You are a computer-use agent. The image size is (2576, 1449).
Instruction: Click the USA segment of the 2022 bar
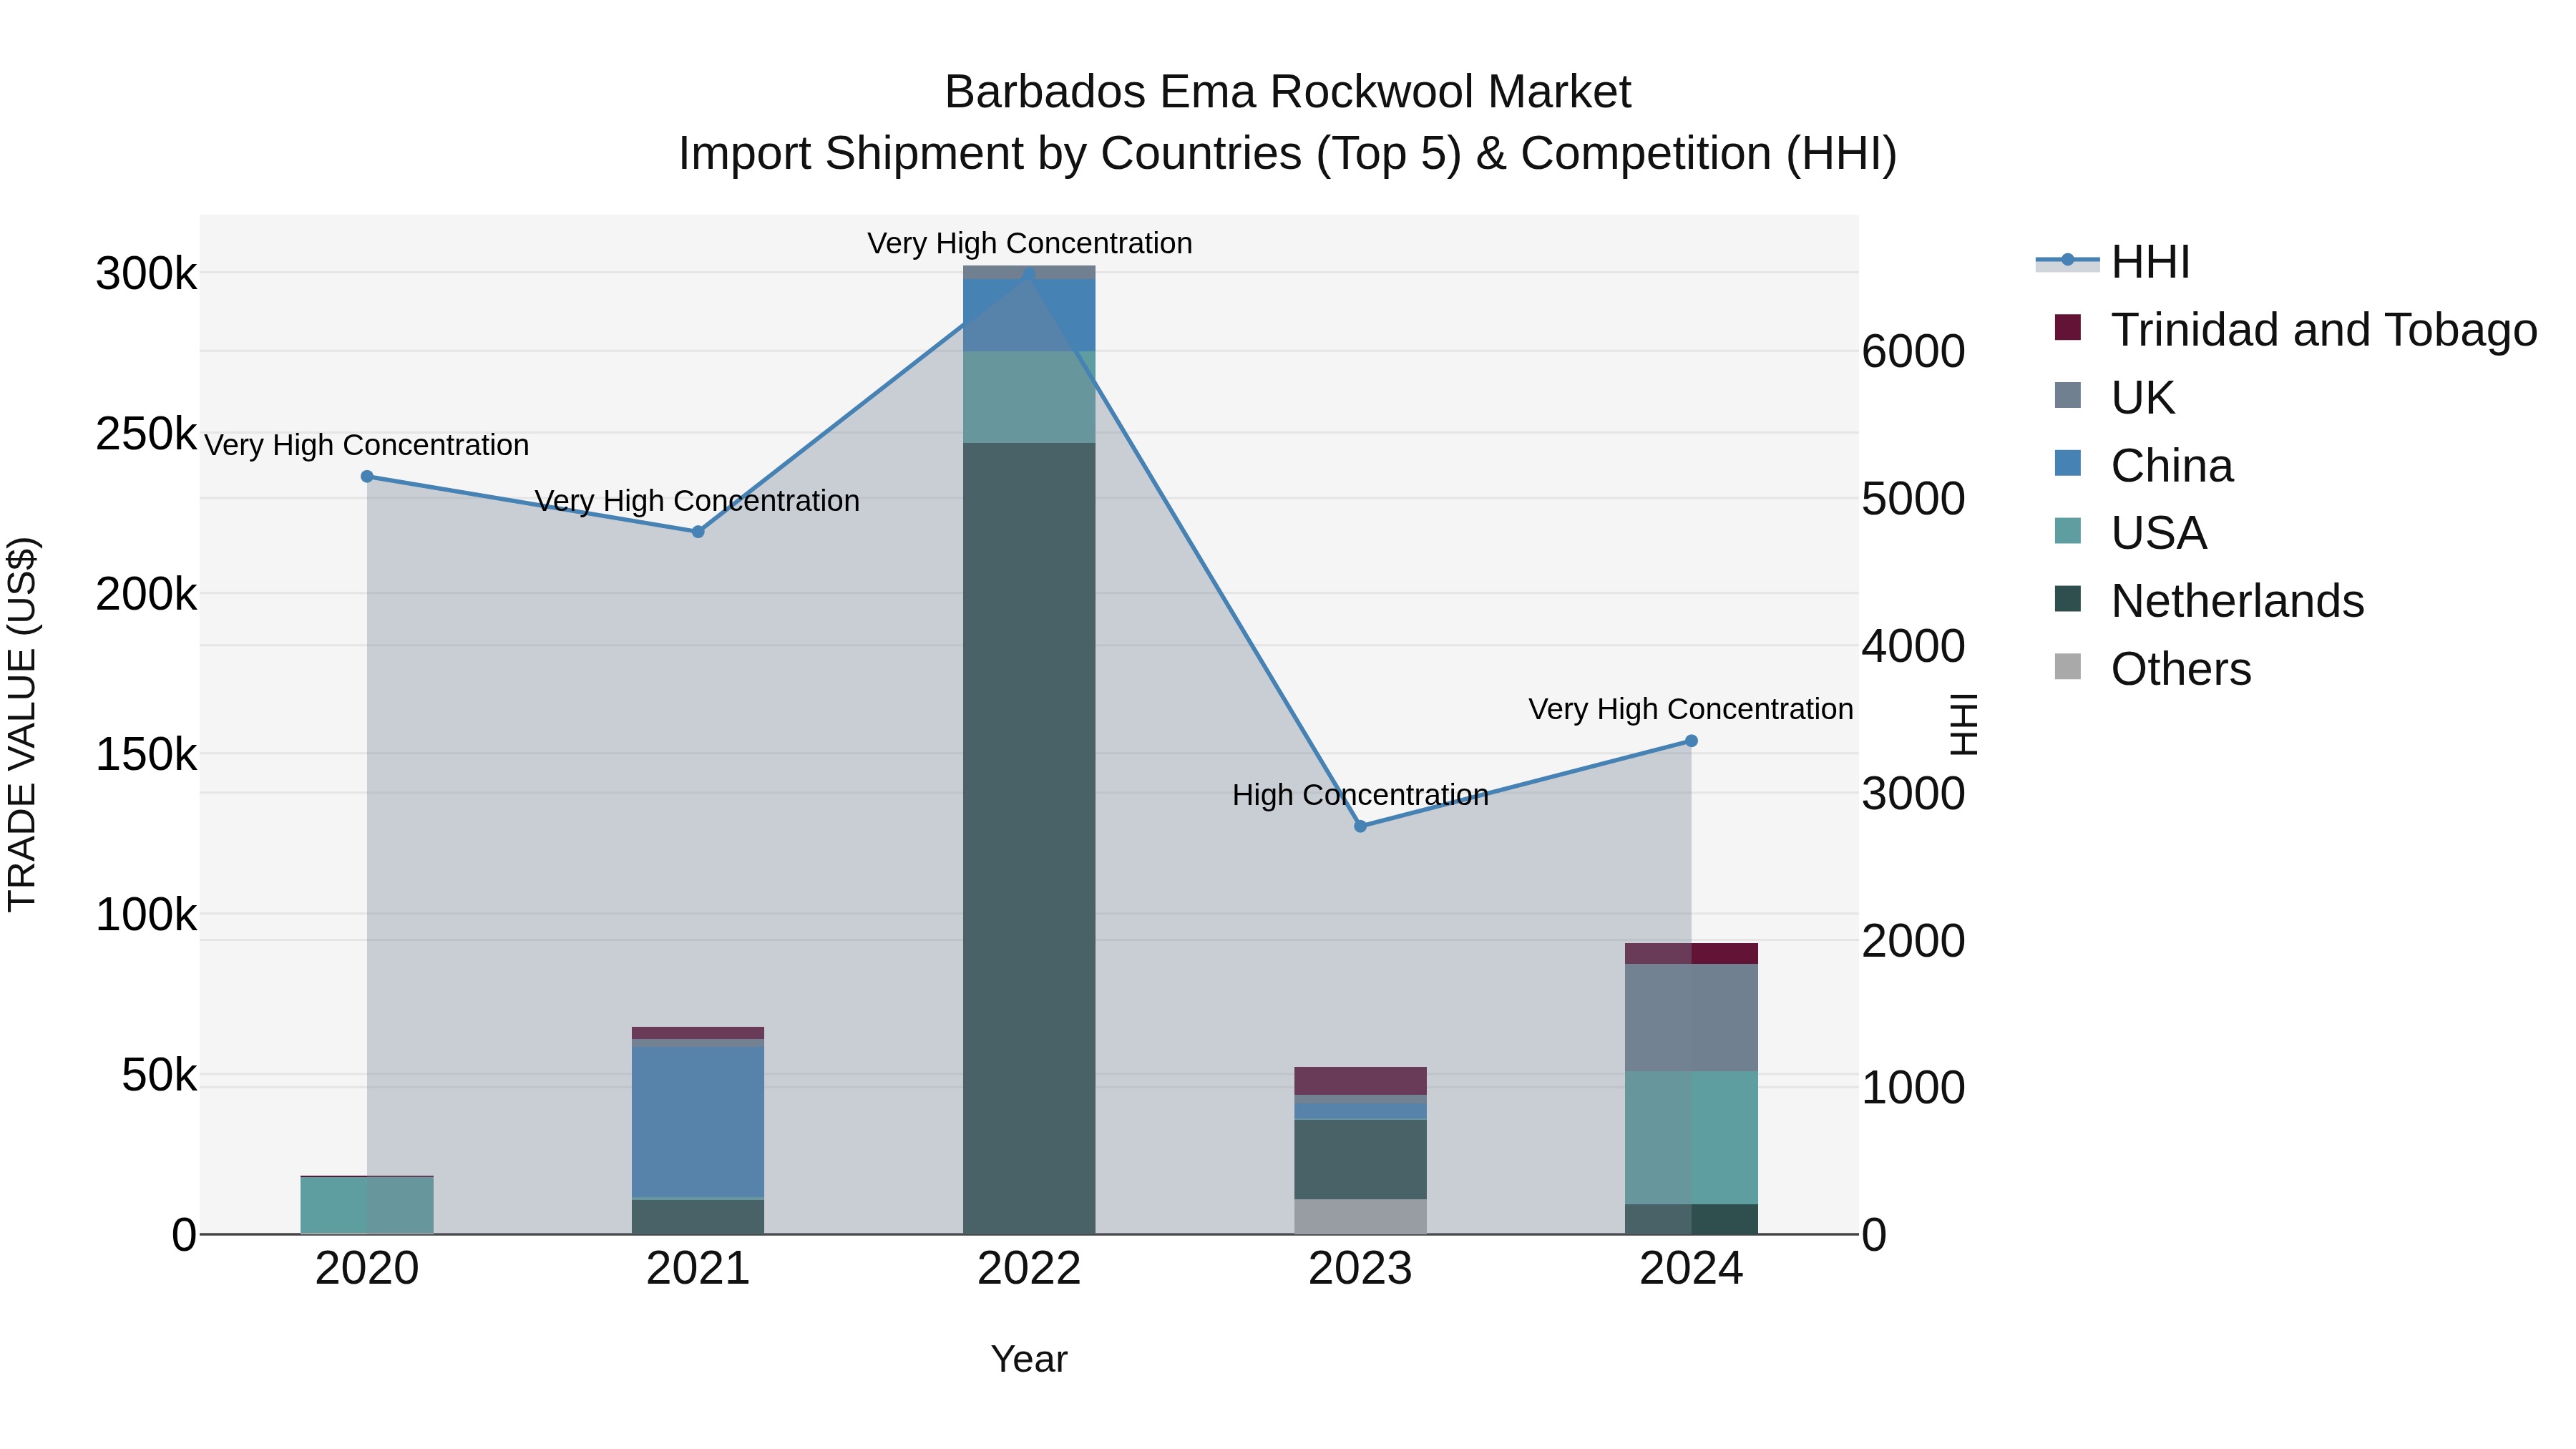[x=1029, y=397]
